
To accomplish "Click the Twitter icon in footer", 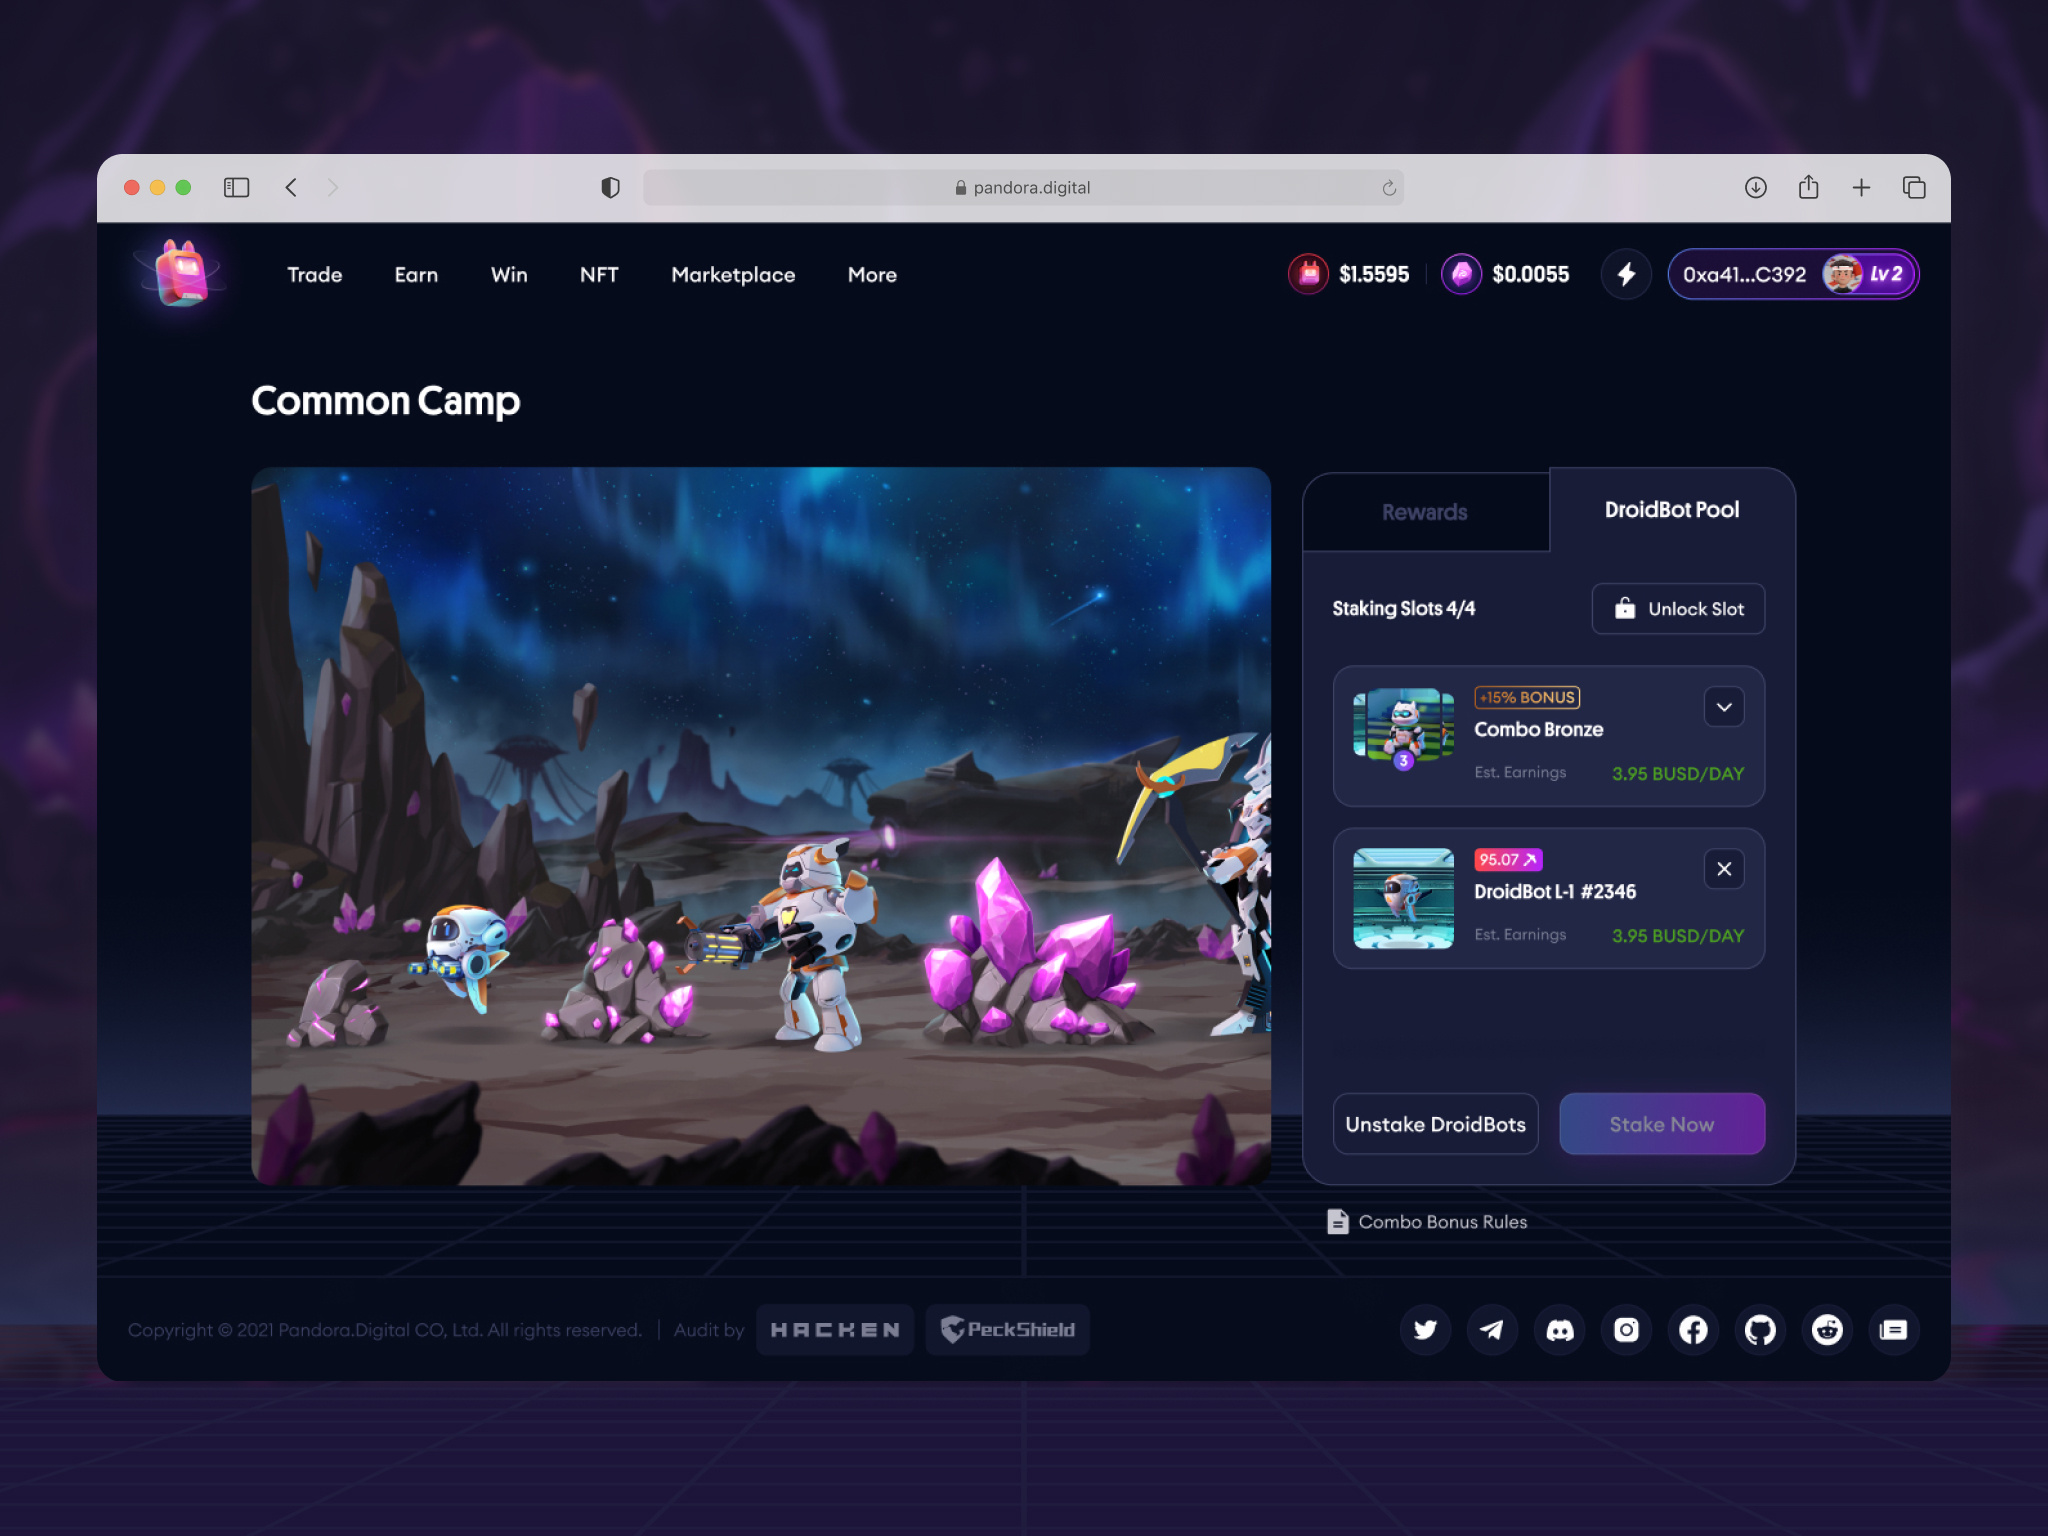I will pyautogui.click(x=1425, y=1330).
